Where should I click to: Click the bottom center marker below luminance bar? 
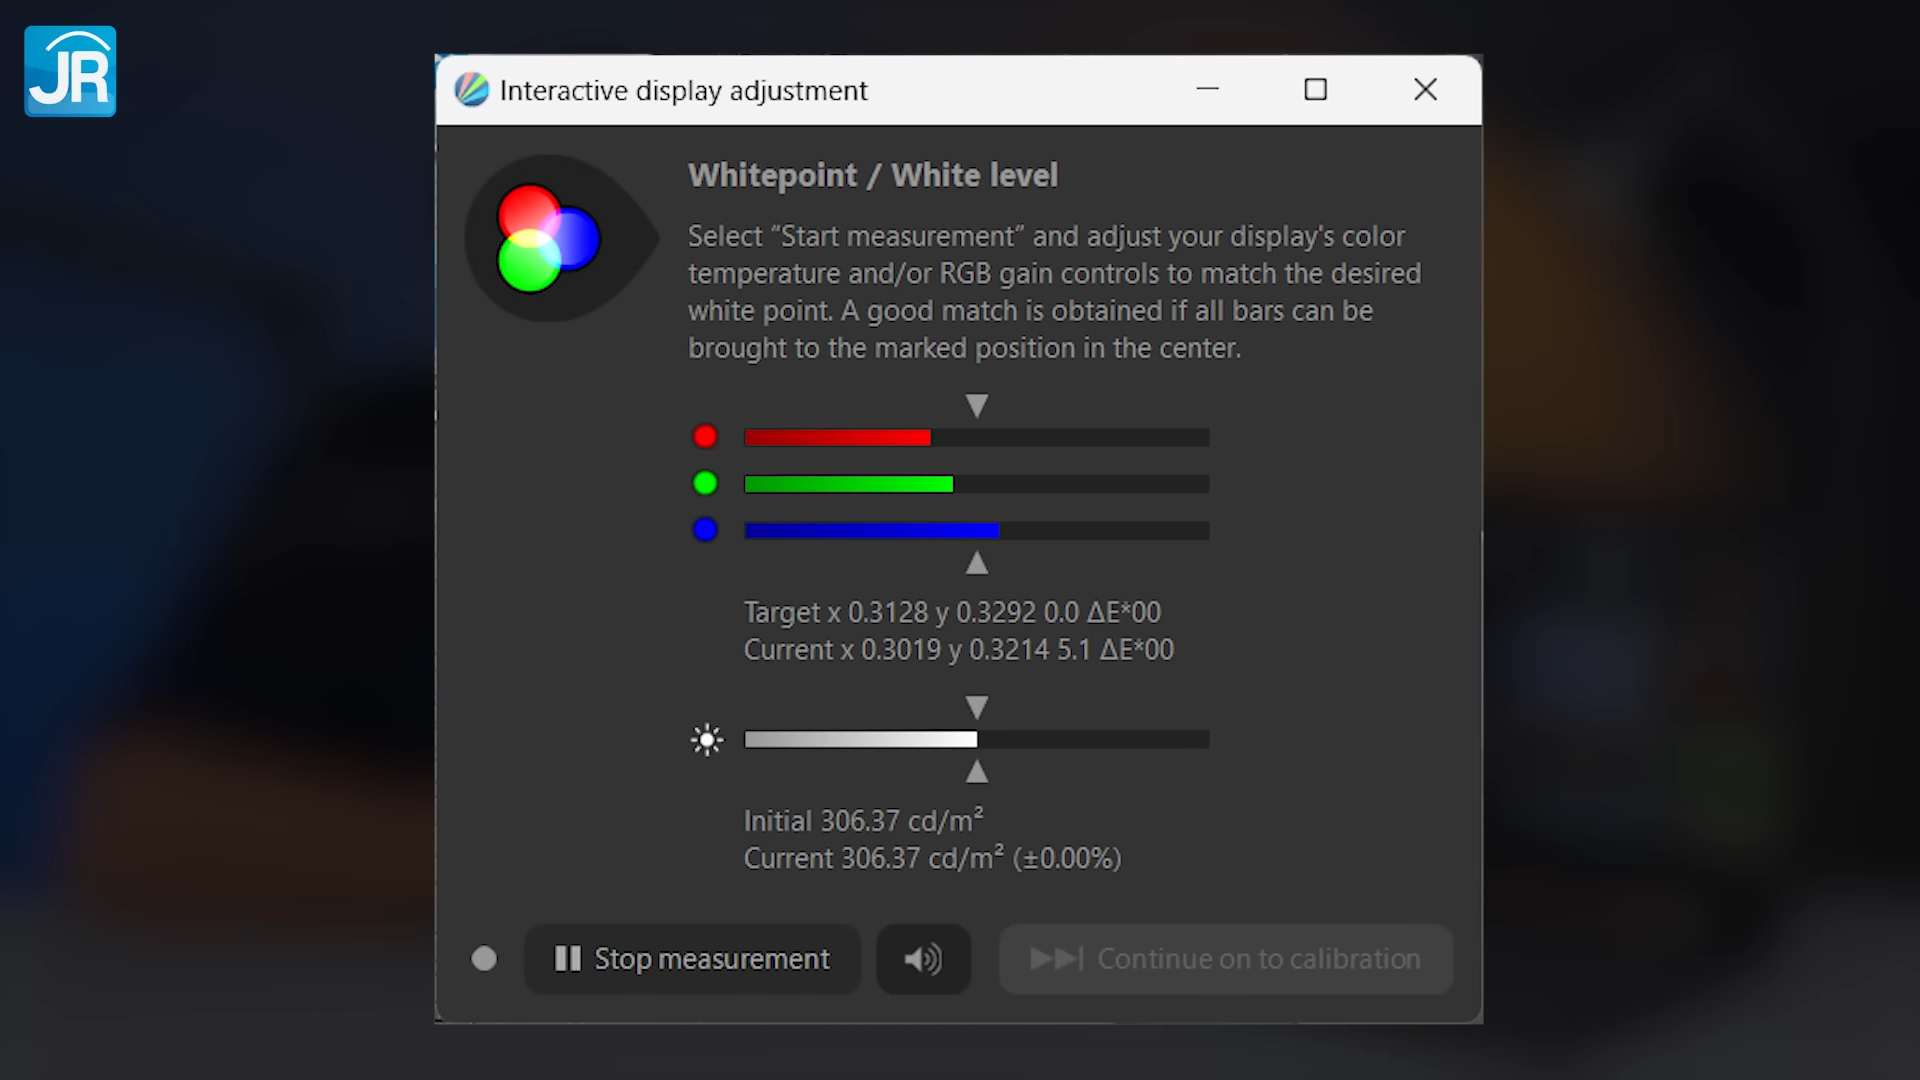(977, 772)
